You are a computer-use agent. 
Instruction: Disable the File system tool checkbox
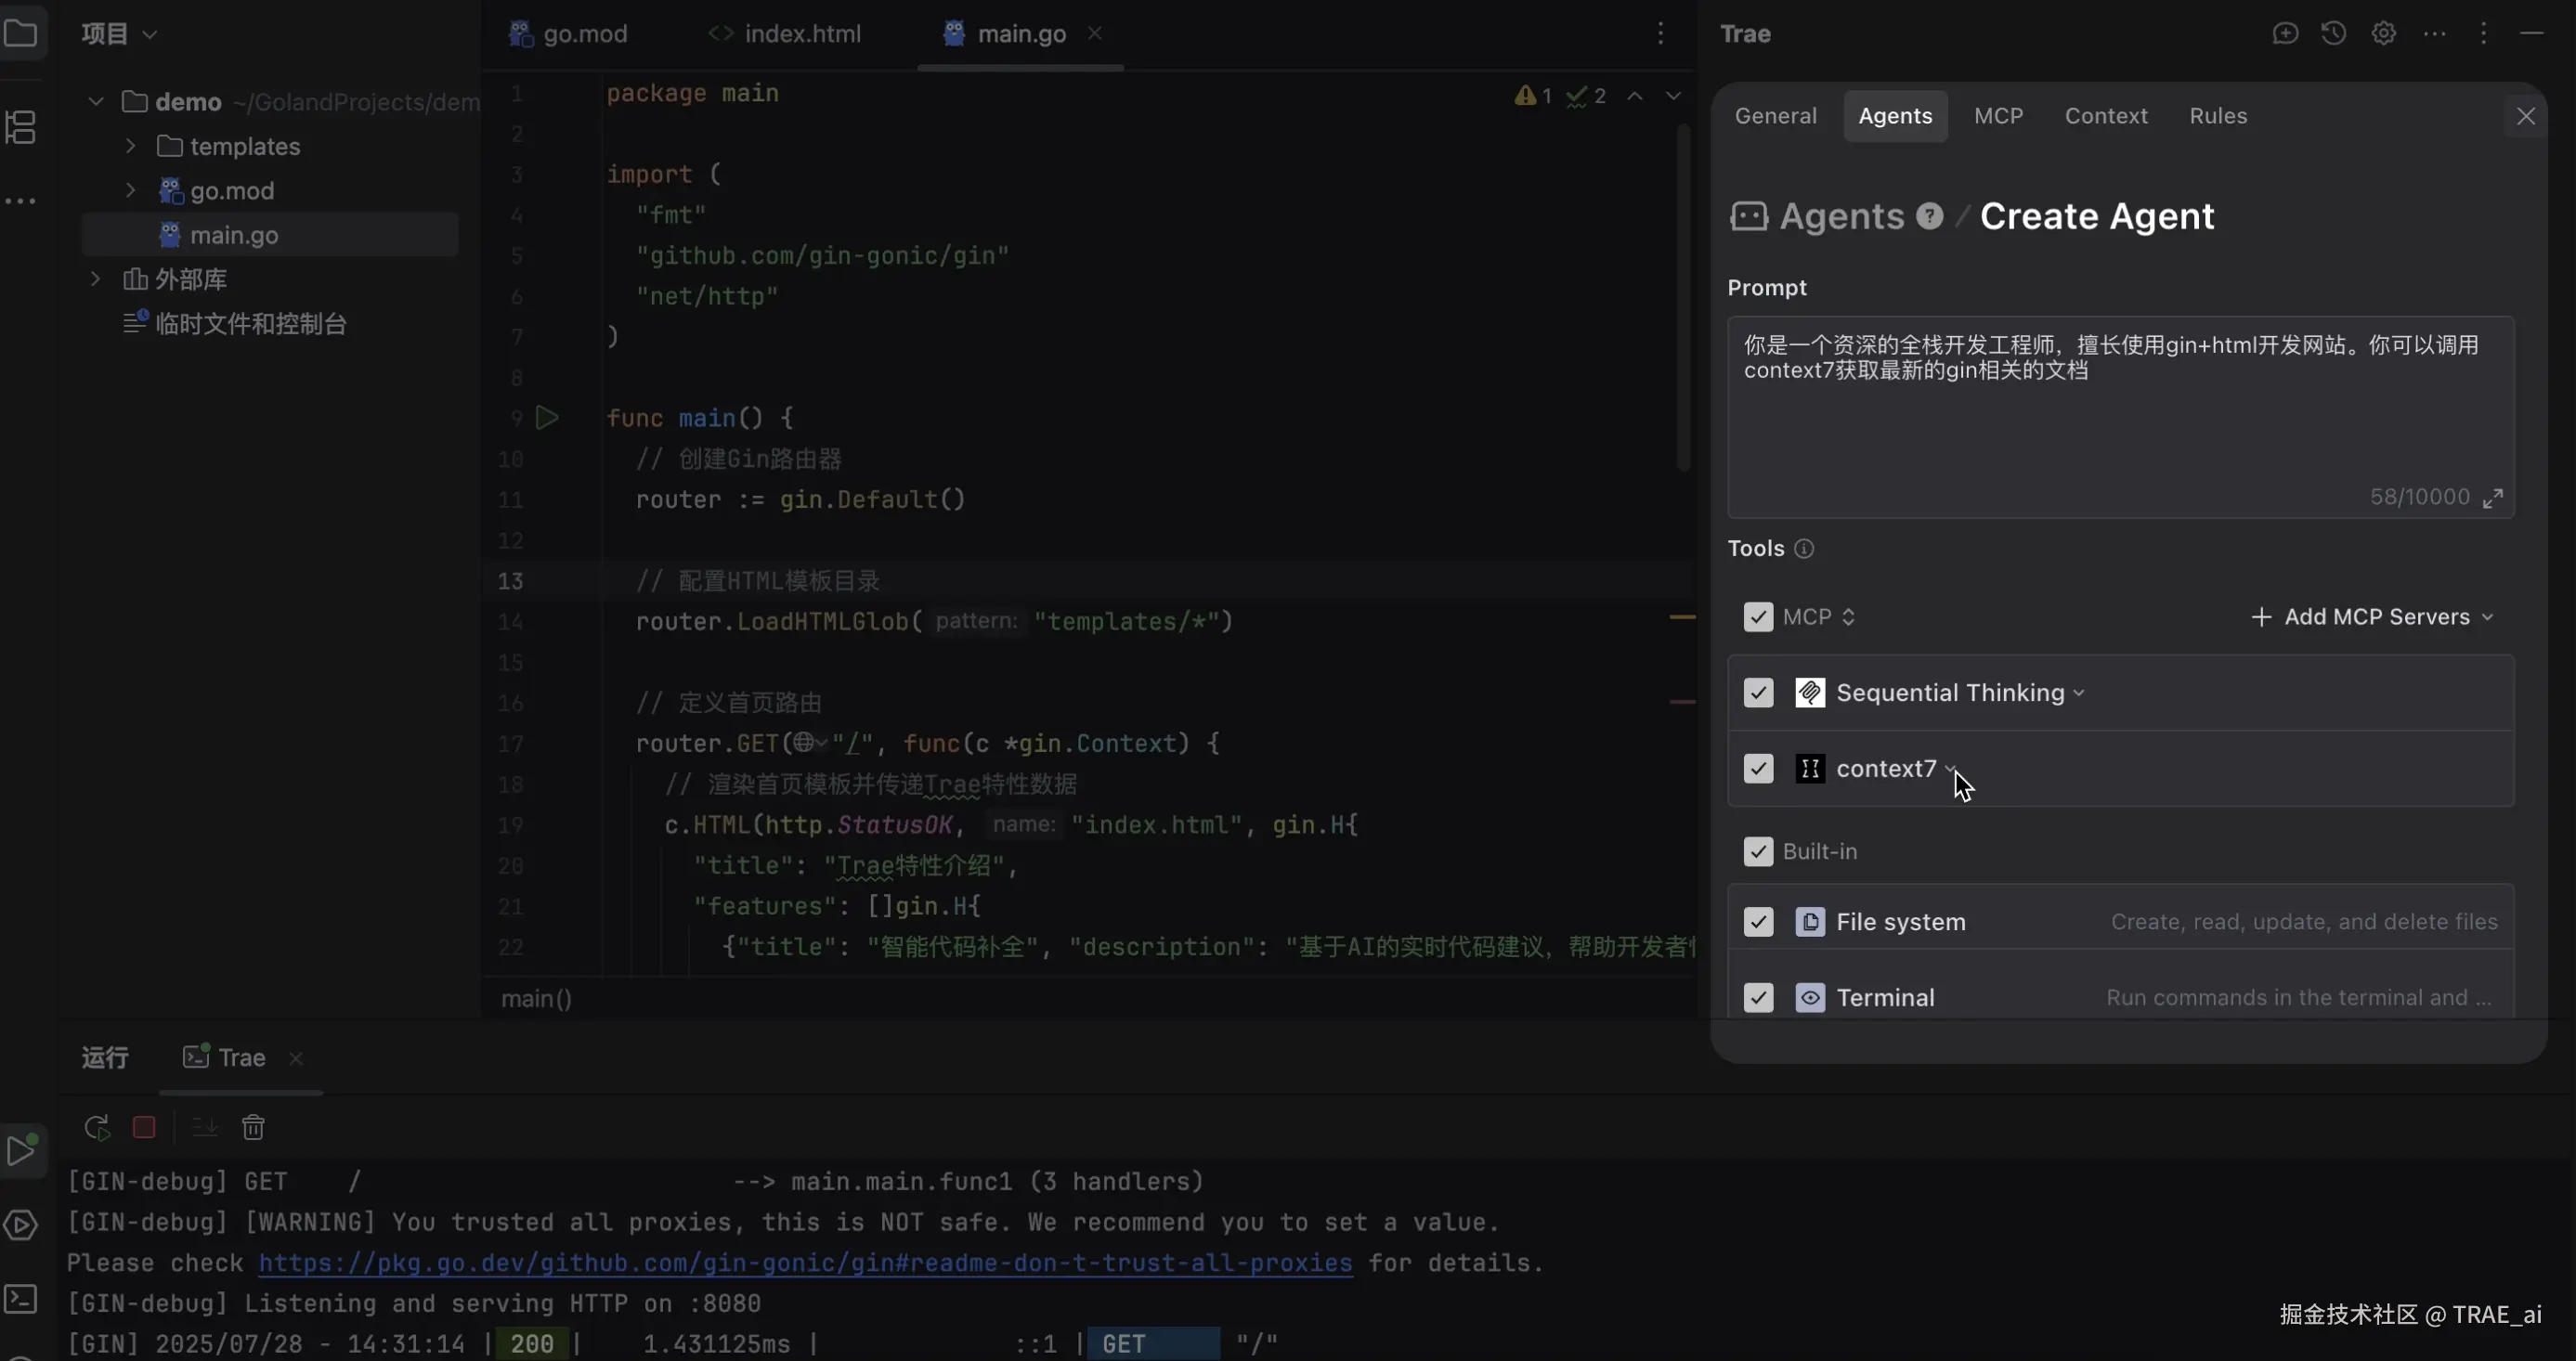pos(1758,922)
